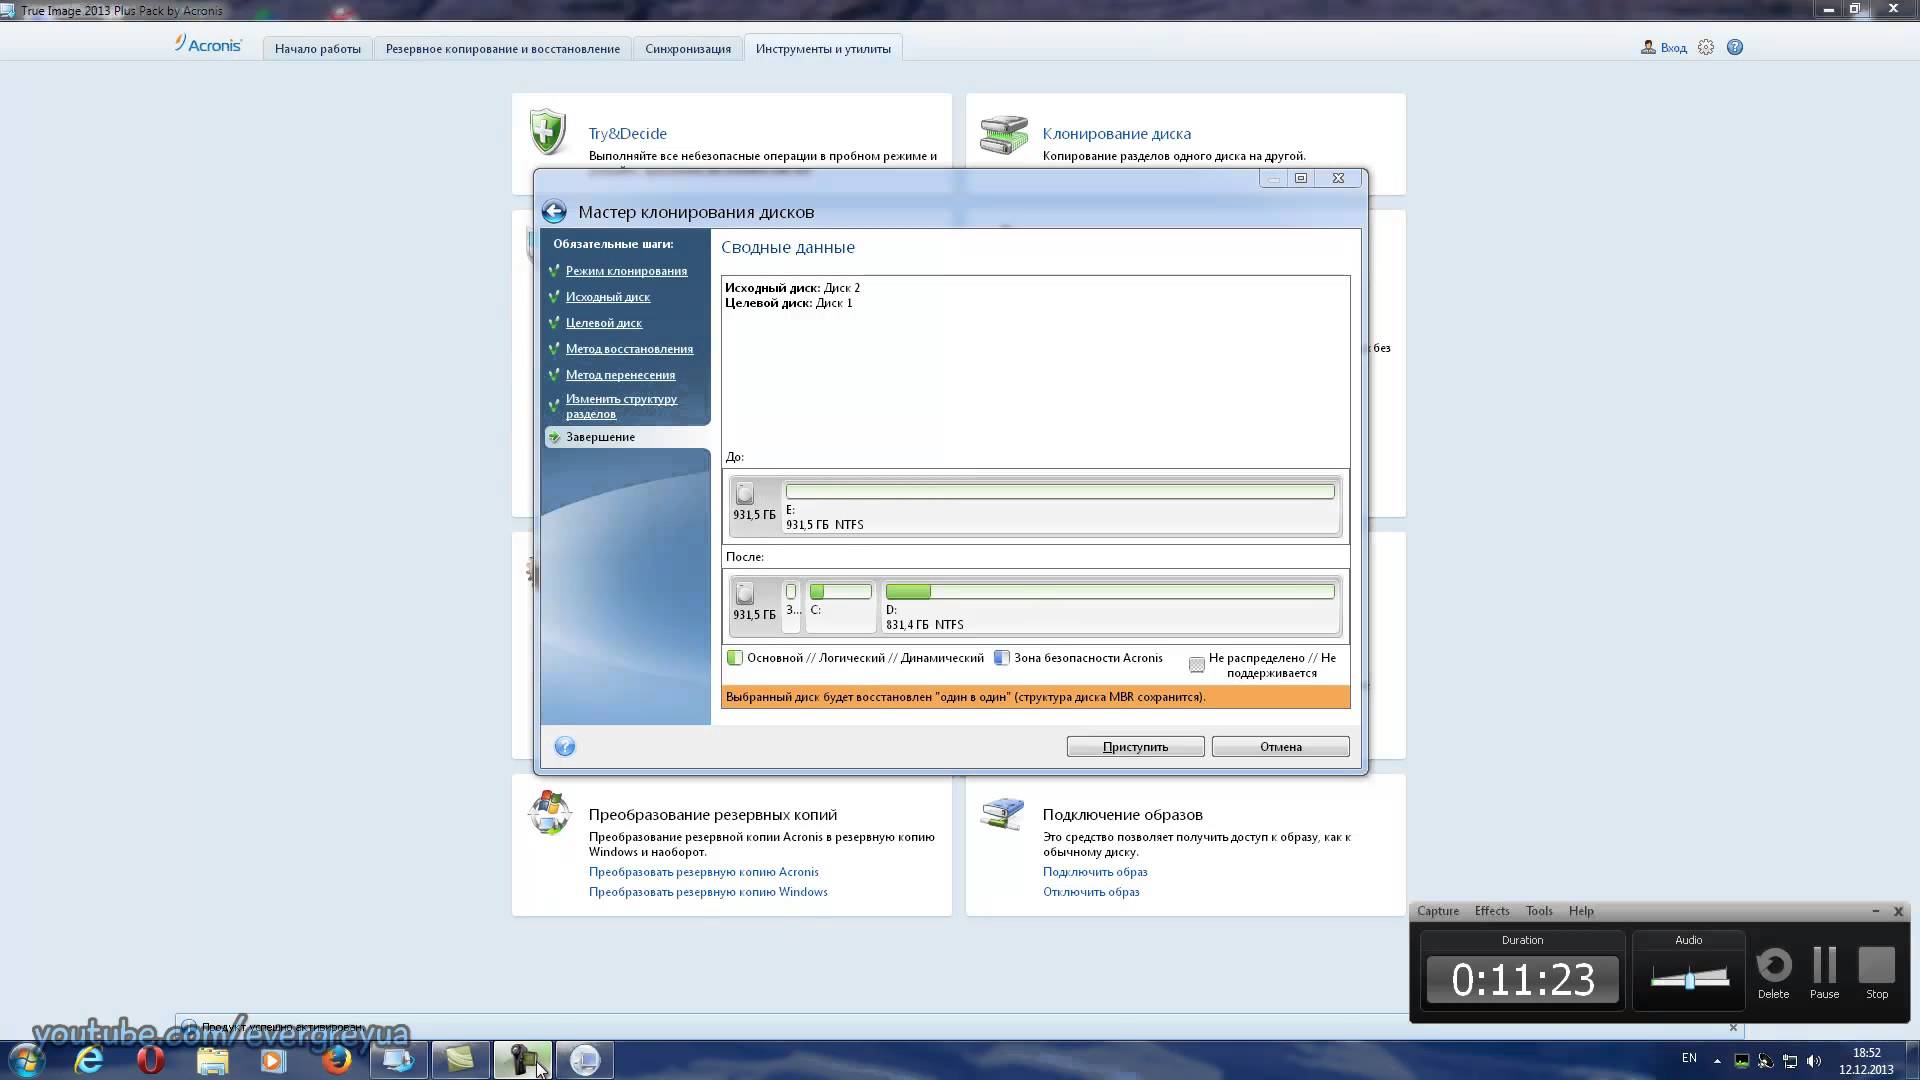The width and height of the screenshot is (1920, 1080).
Task: Launch Internet Explorer from the taskbar
Action: pos(90,1060)
